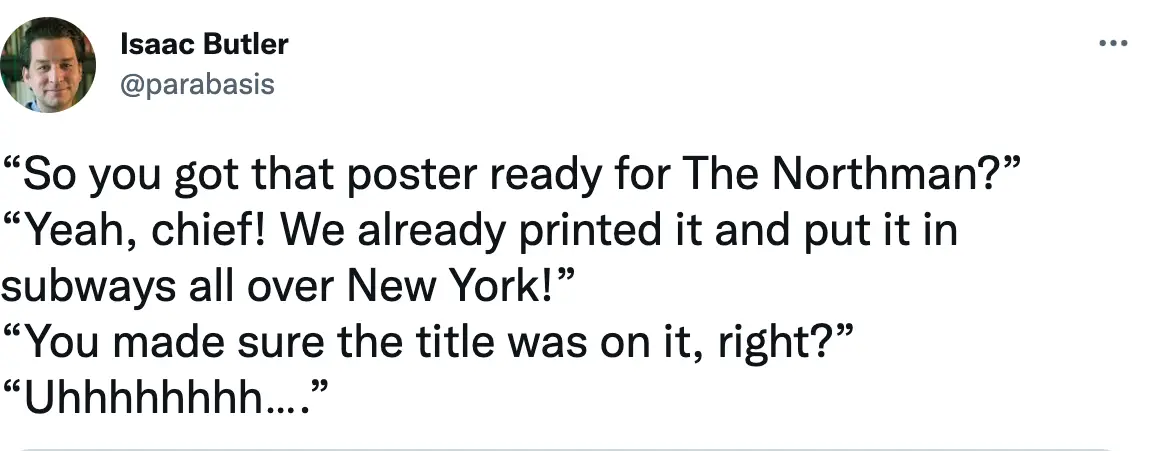
Task: Click Isaac Butler's profile avatar
Action: [x=47, y=64]
